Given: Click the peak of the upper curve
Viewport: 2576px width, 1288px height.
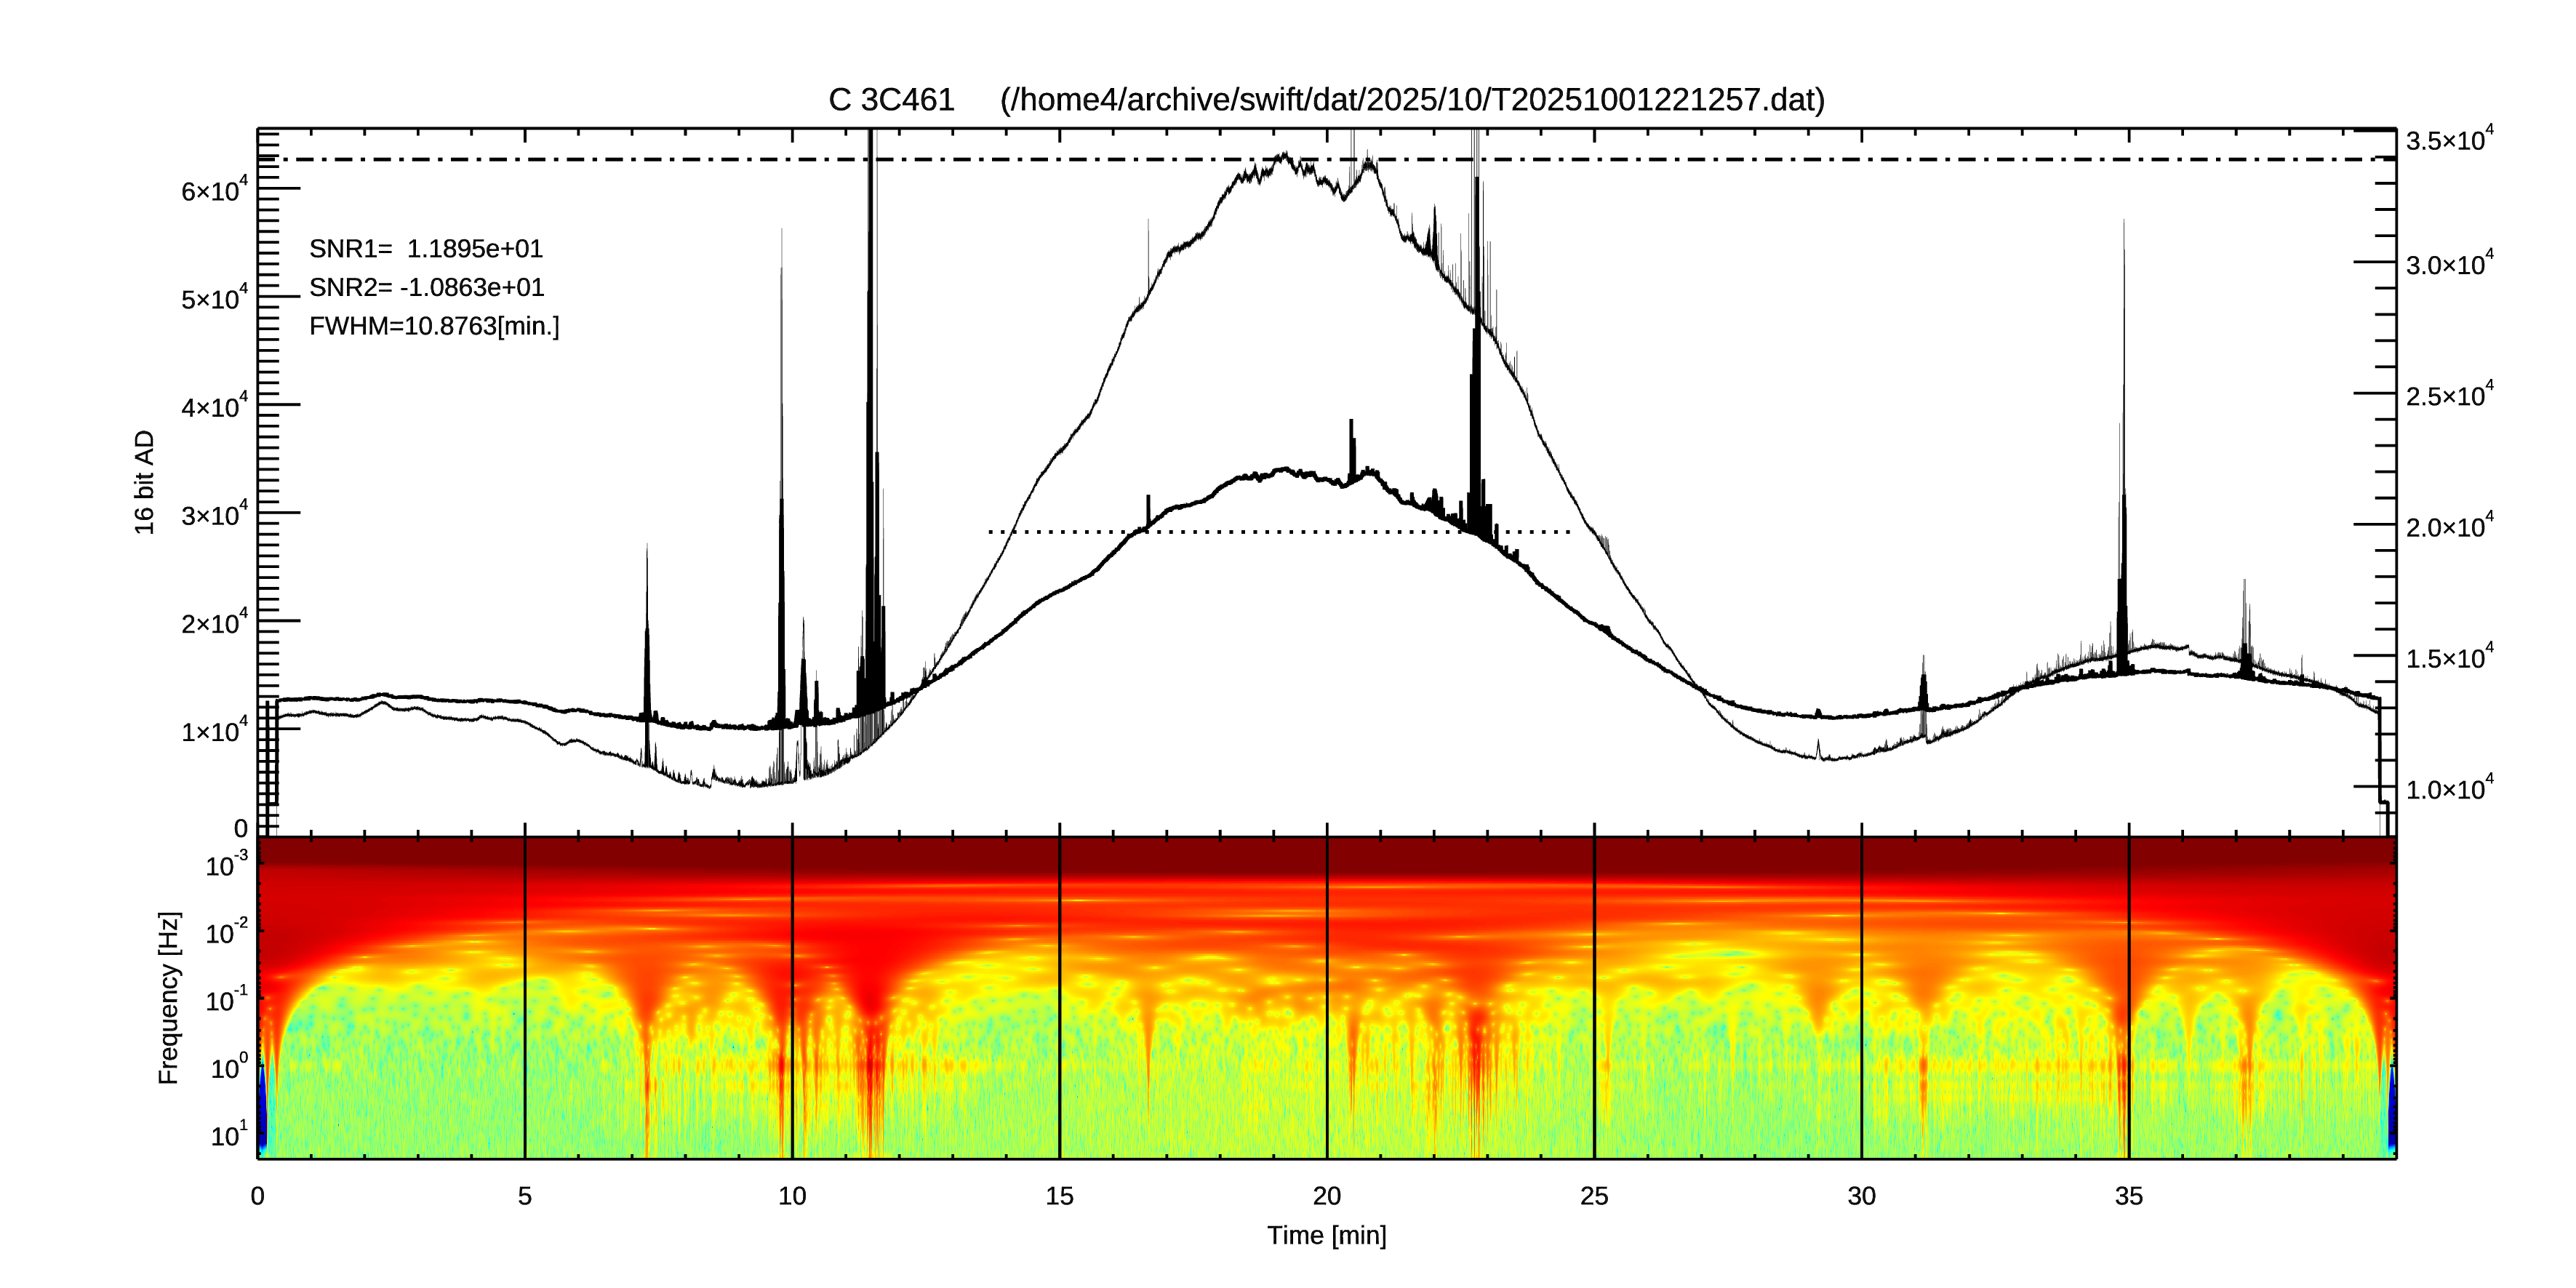Looking at the screenshot, I should 1285,156.
